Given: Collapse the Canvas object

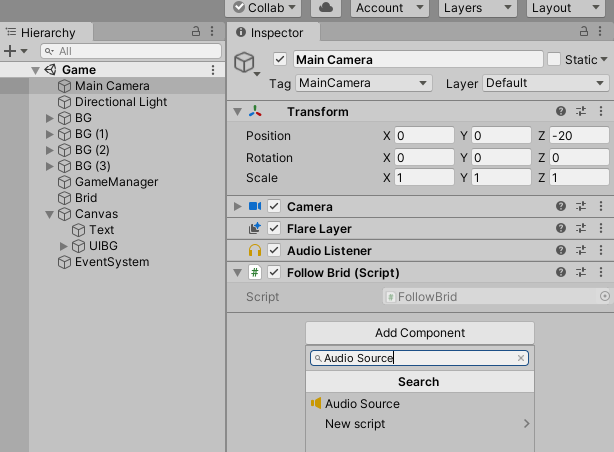Looking at the screenshot, I should (x=49, y=215).
